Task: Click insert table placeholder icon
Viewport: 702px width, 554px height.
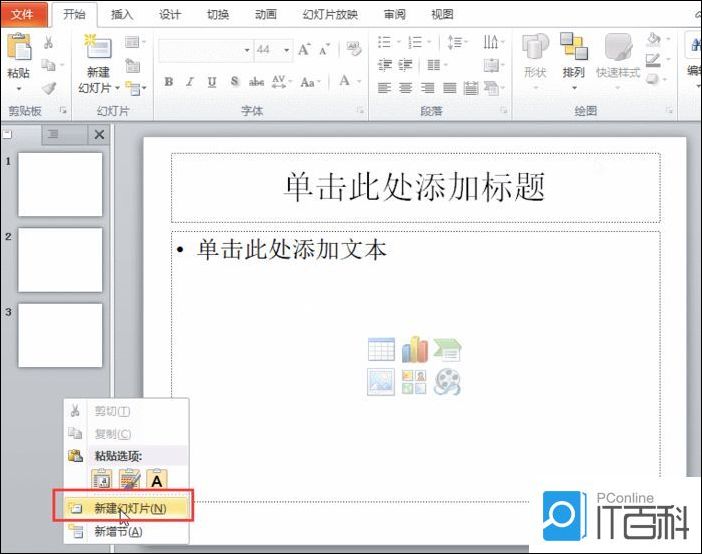Action: point(381,350)
